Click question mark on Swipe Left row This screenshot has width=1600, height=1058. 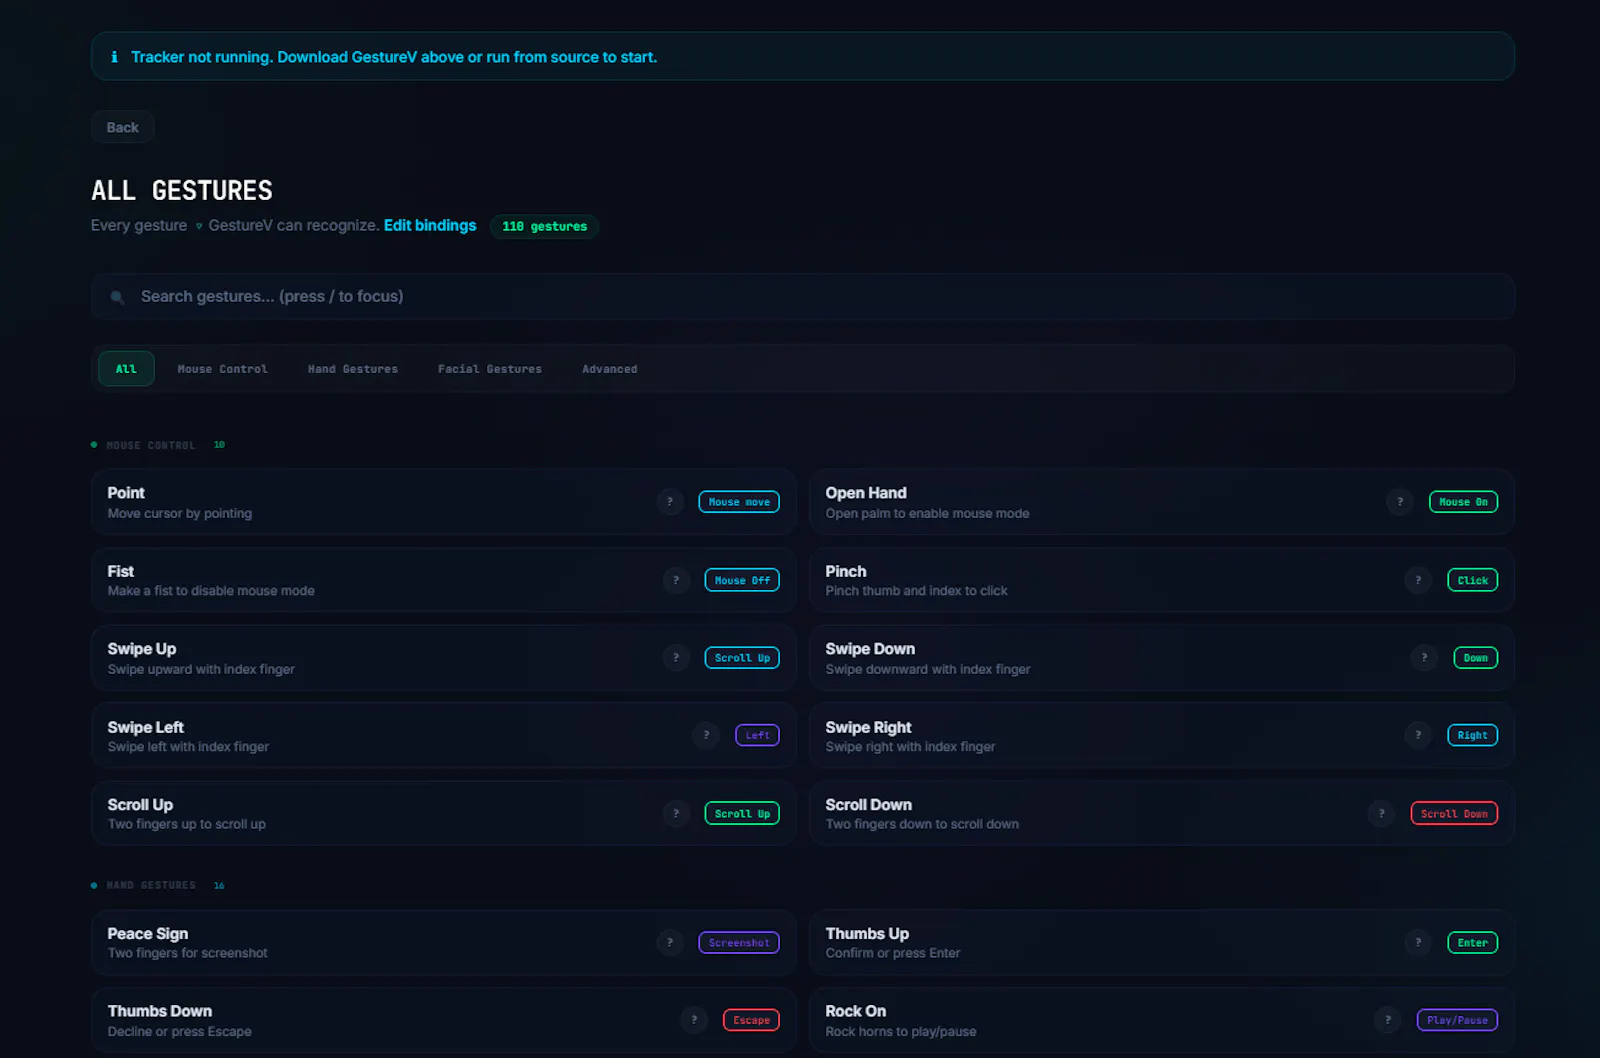(x=706, y=735)
